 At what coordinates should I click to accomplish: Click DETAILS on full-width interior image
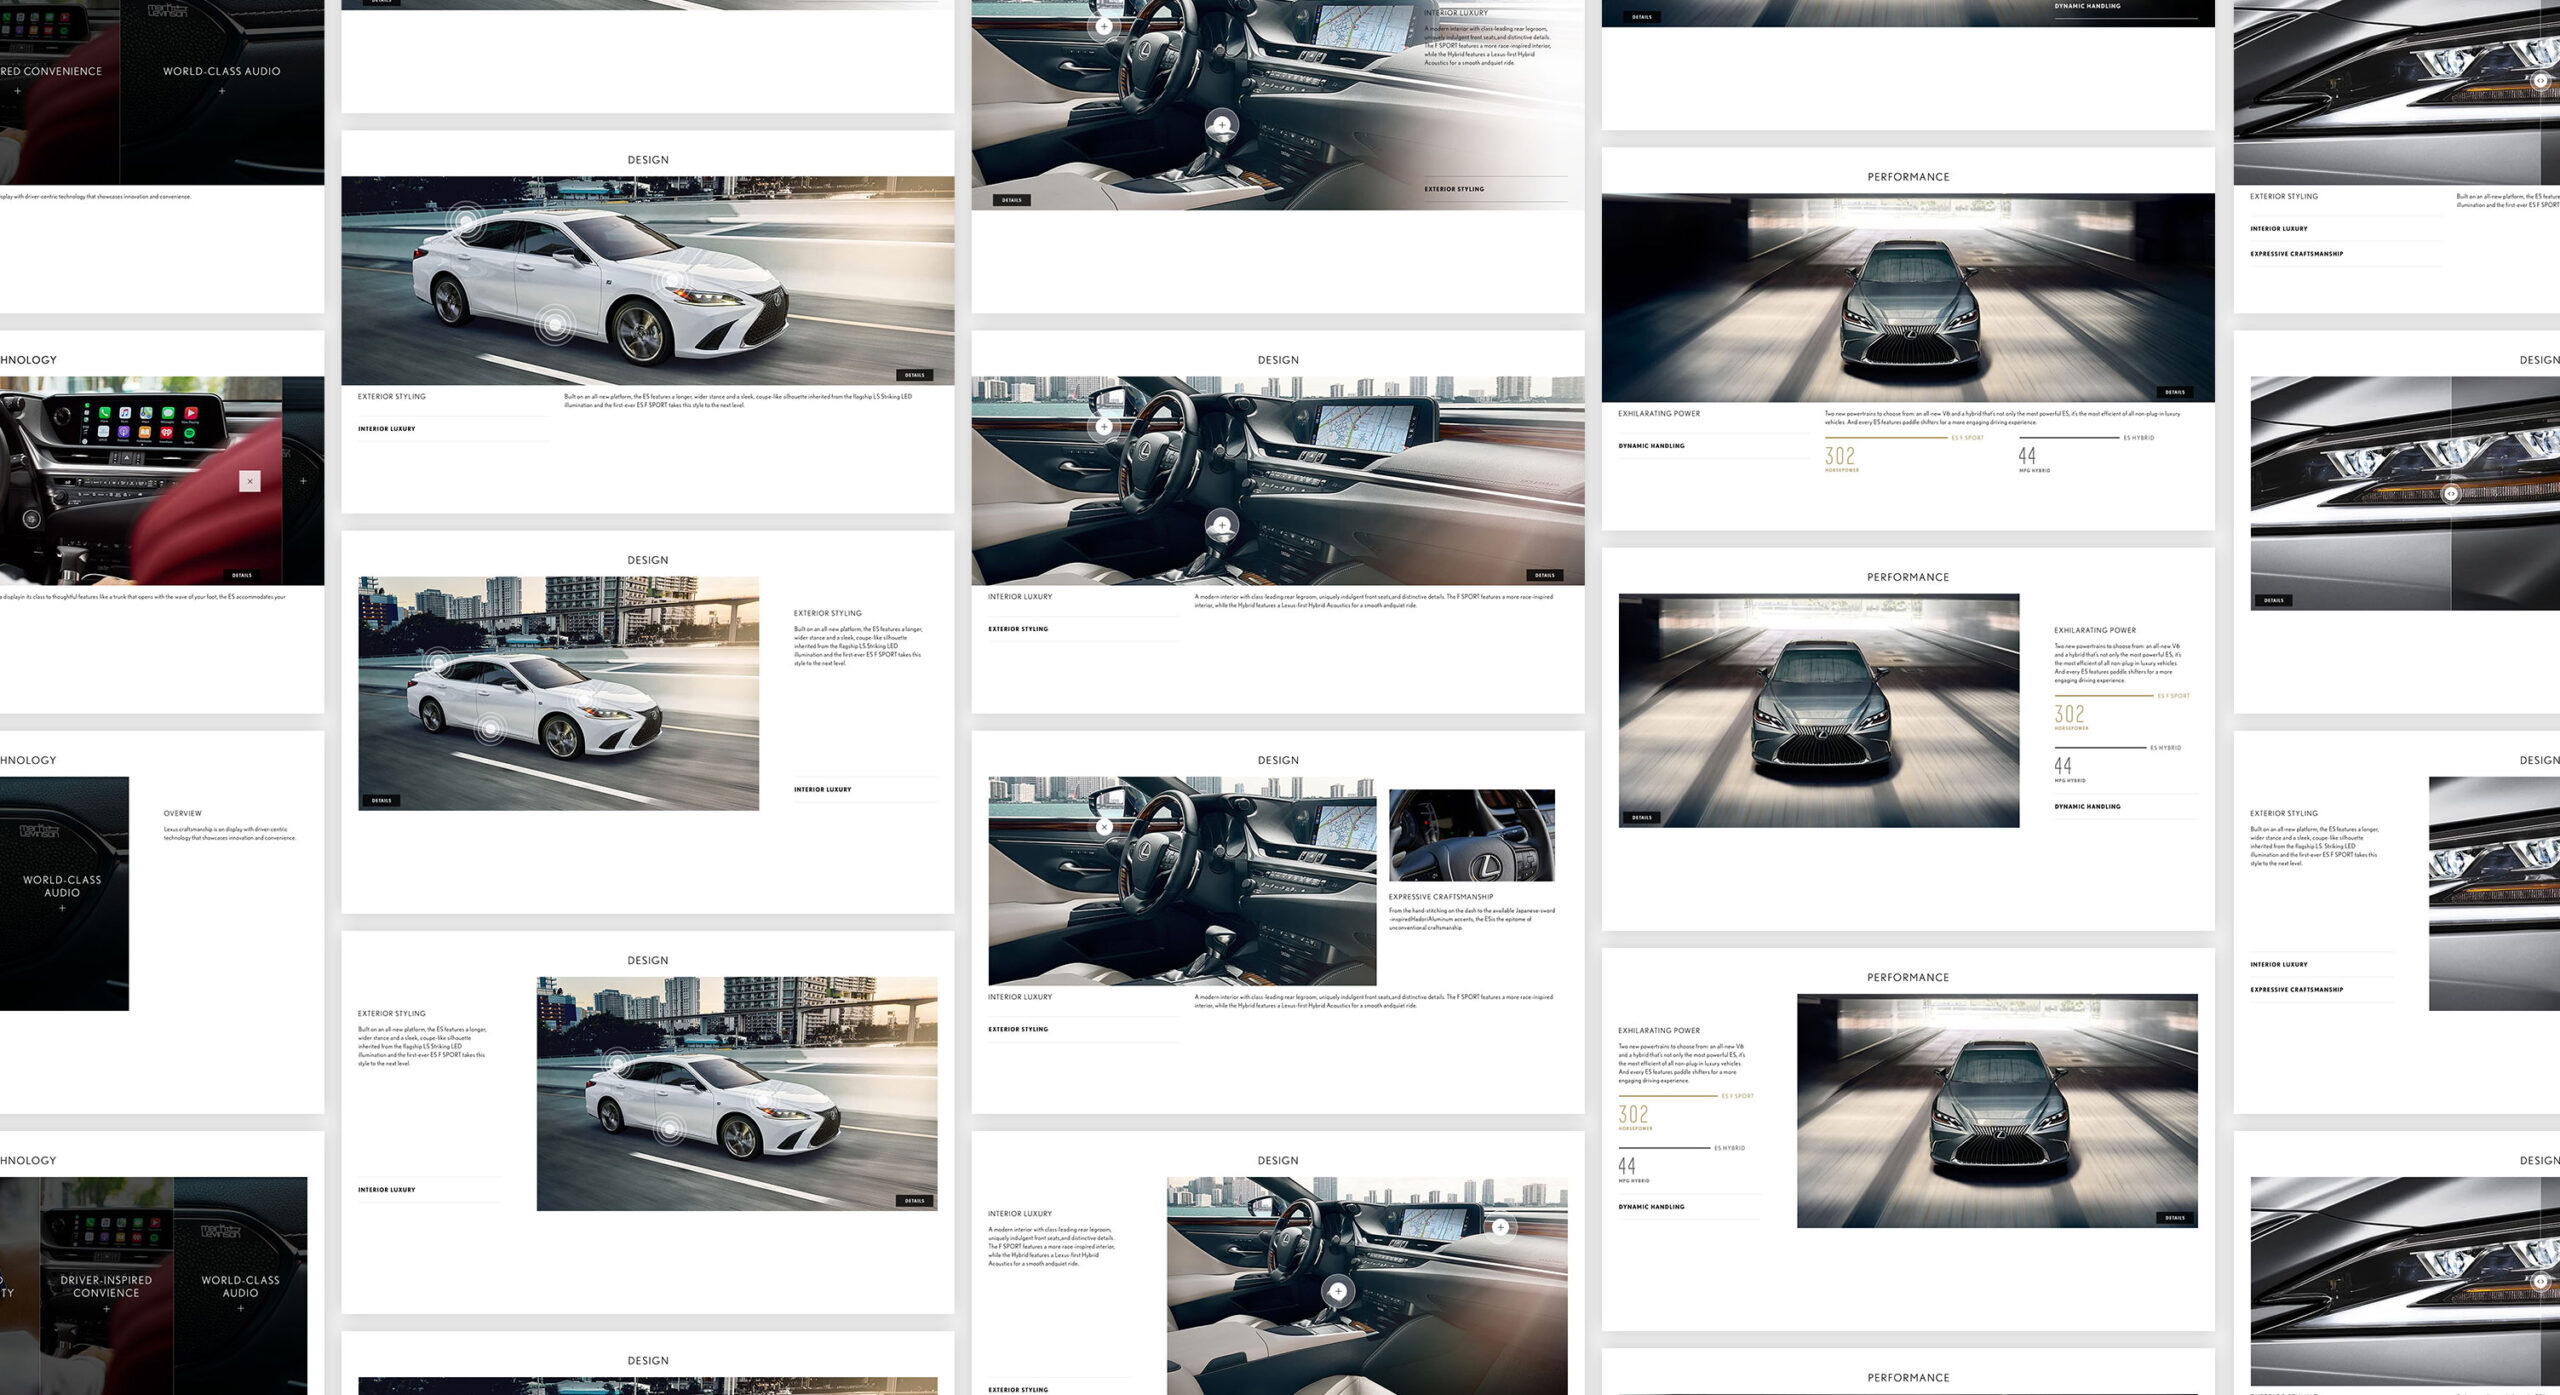point(1545,575)
